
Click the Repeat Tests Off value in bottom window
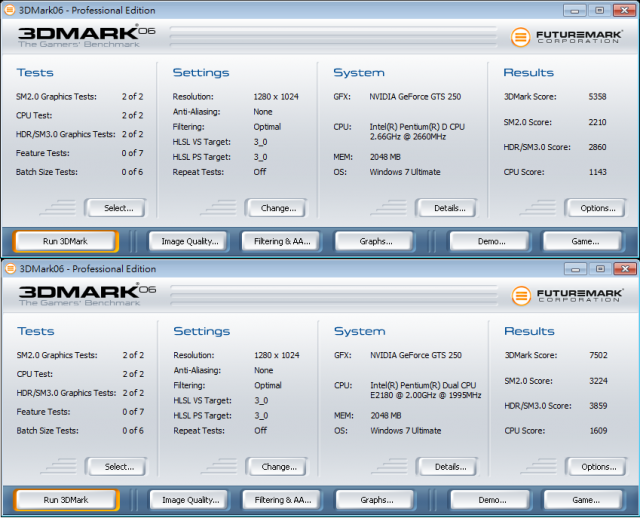coord(260,431)
